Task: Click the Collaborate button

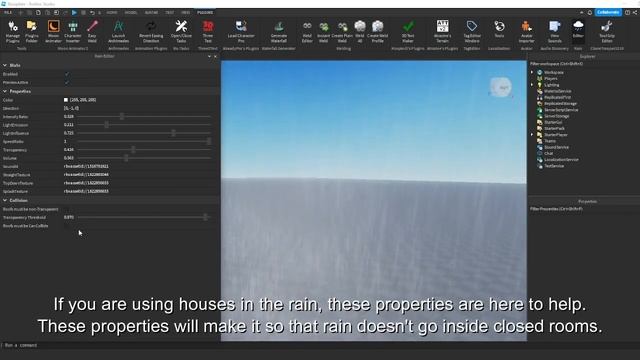Action: (608, 13)
